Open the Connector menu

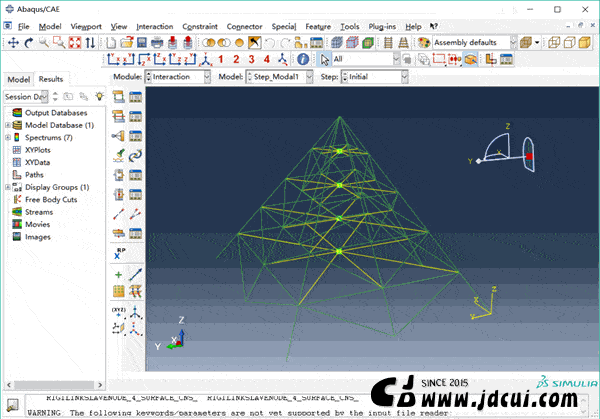click(244, 26)
